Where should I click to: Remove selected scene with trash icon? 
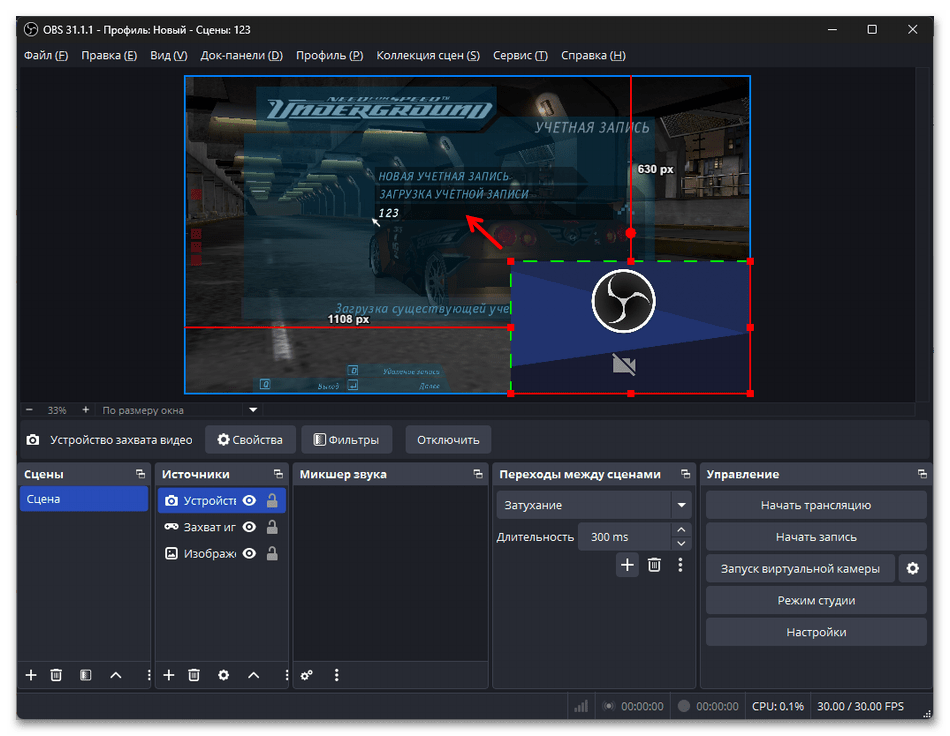point(56,675)
